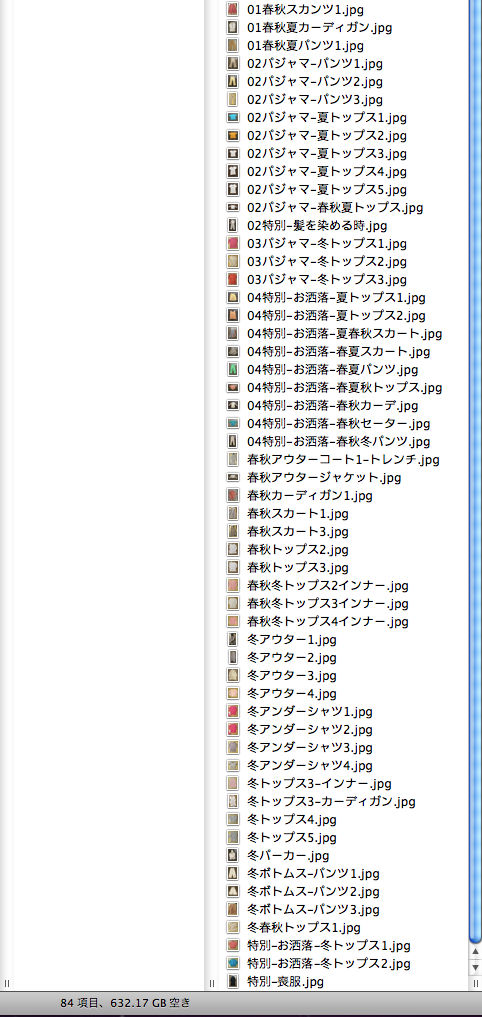Click the thumbnail icon of 01春秋スカンツ1.jpg
Screen dimensions: 482x1017
click(x=233, y=10)
